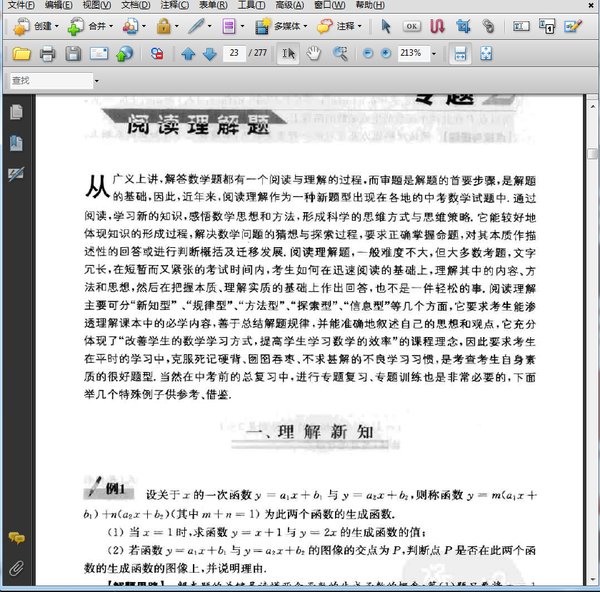Screen dimensions: 600x592
Task: Click the page number field showing 23
Action: (x=234, y=53)
